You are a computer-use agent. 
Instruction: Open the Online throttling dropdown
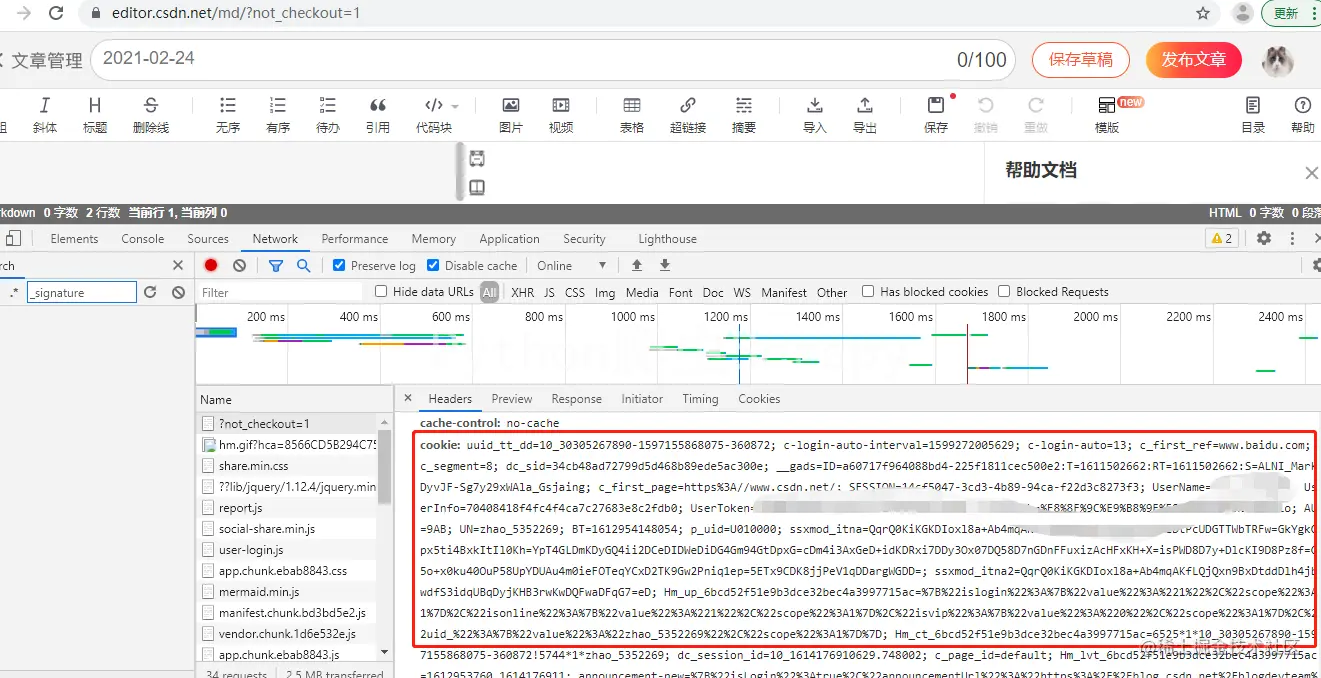point(571,265)
